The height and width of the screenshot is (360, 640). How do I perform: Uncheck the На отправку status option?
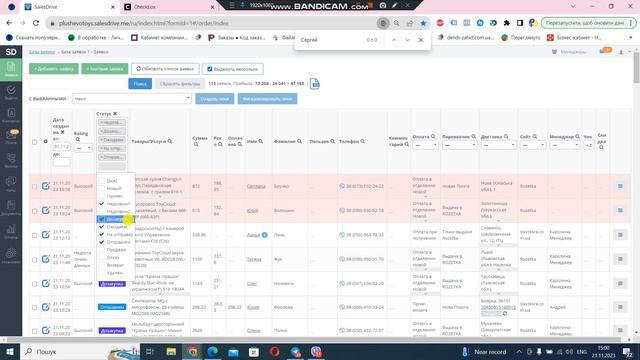pyautogui.click(x=116, y=234)
